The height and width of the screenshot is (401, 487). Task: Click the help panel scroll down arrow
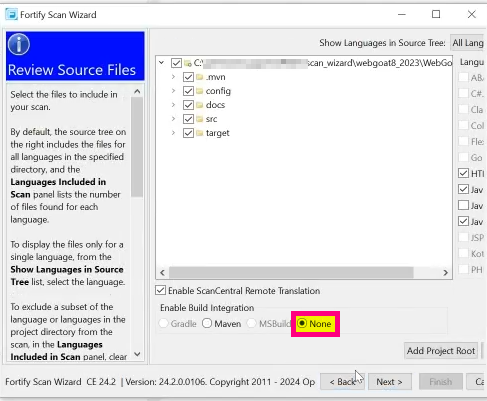click(x=137, y=354)
